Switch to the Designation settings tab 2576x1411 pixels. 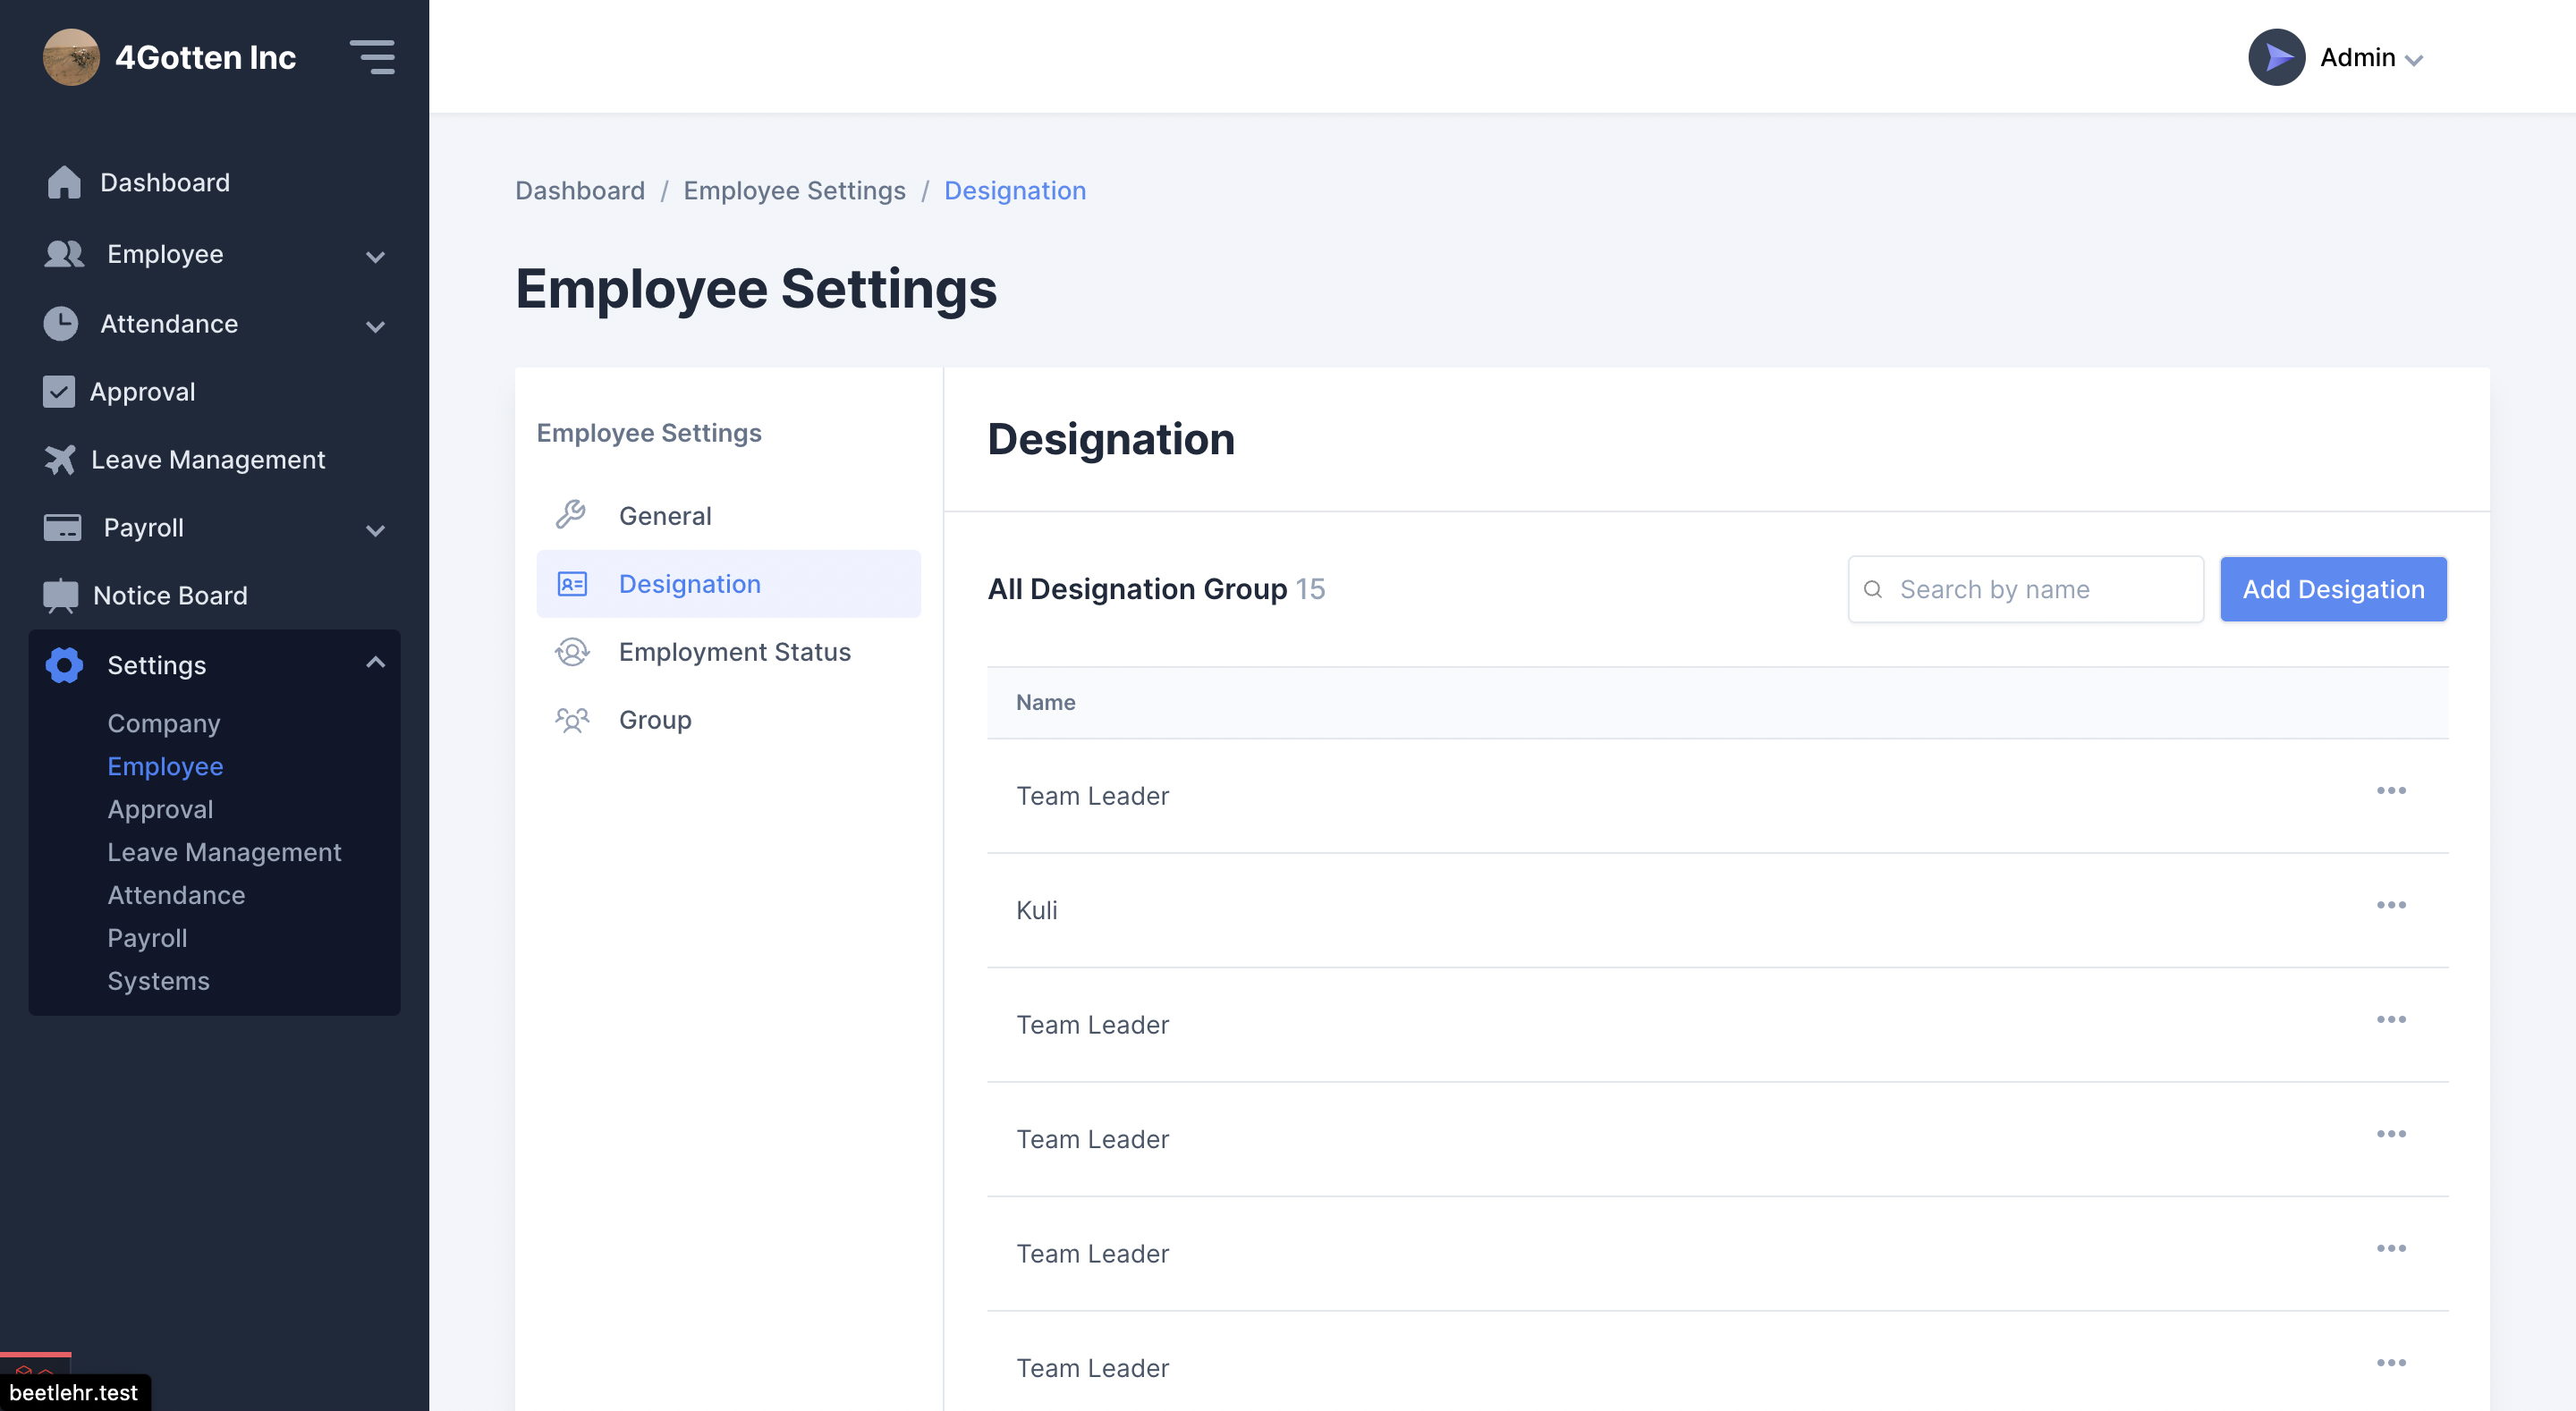[728, 583]
